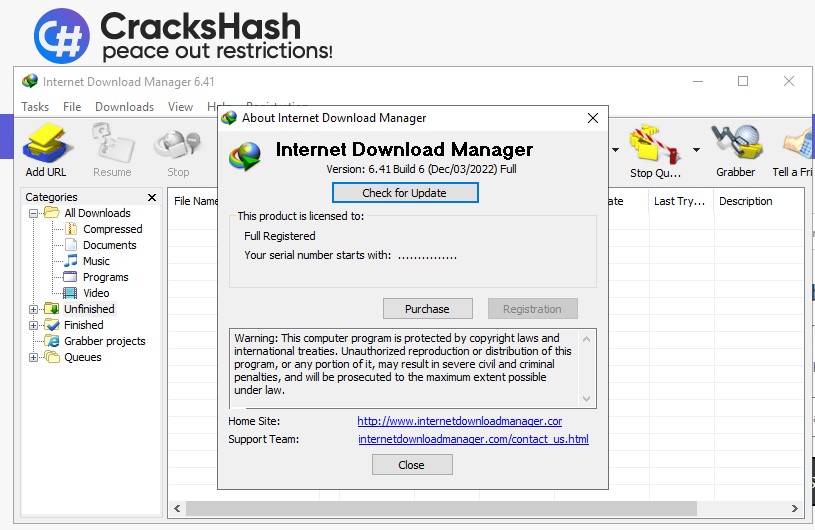
Task: Click the Check for Update button
Action: (405, 193)
